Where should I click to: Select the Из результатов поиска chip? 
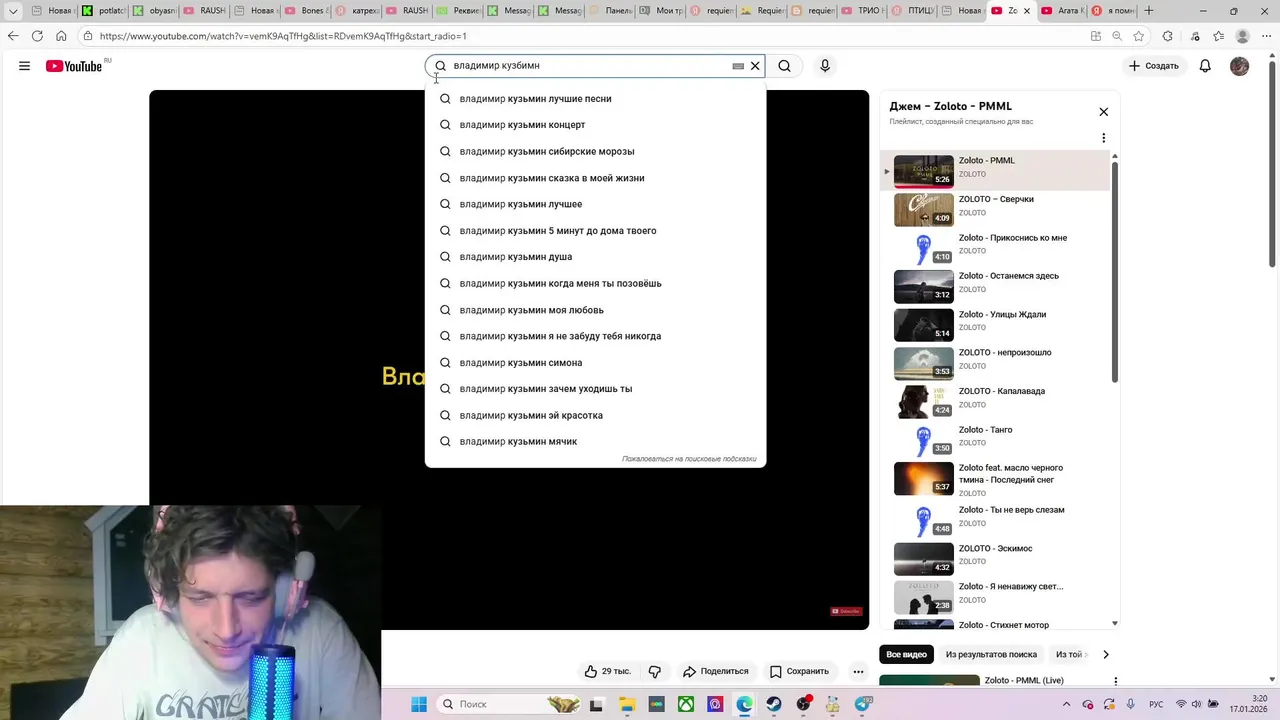pyautogui.click(x=991, y=654)
